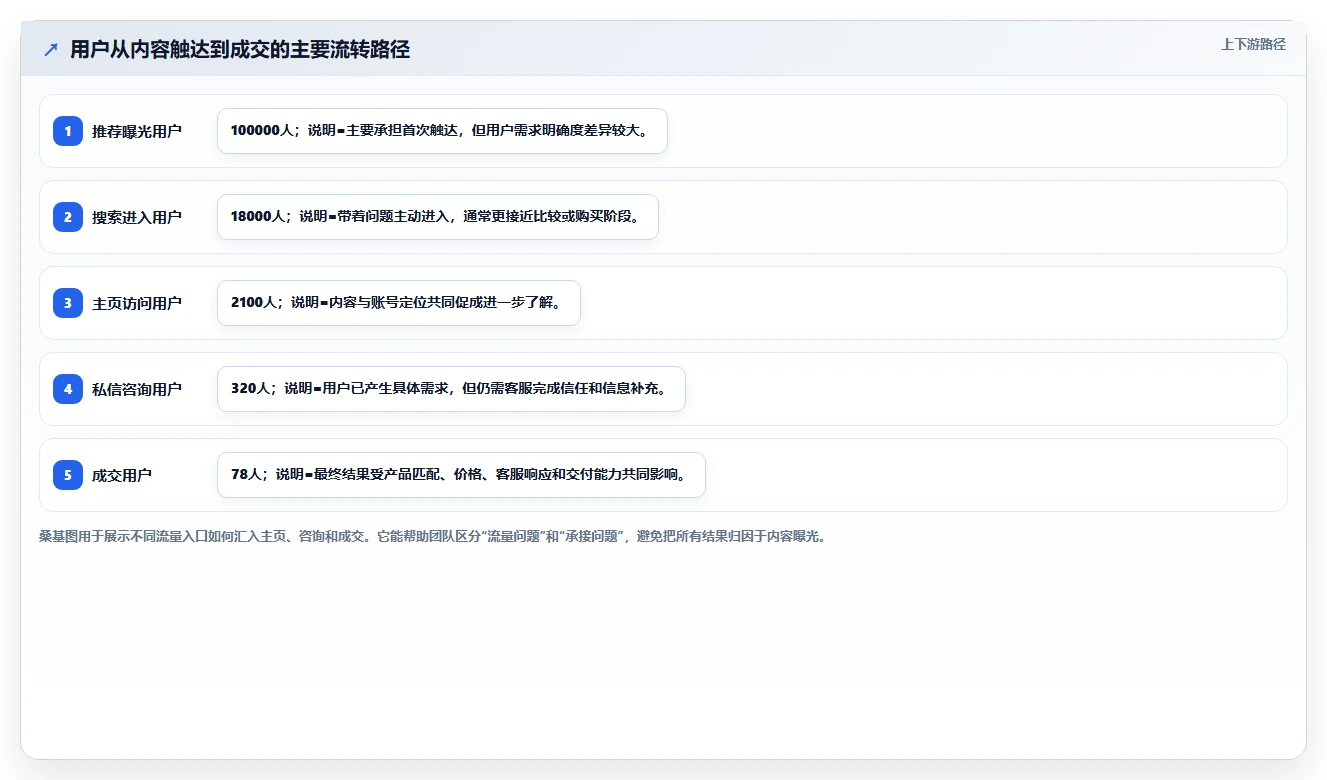The height and width of the screenshot is (780, 1327).
Task: Click the 上下游路径 label
Action: [x=1253, y=45]
